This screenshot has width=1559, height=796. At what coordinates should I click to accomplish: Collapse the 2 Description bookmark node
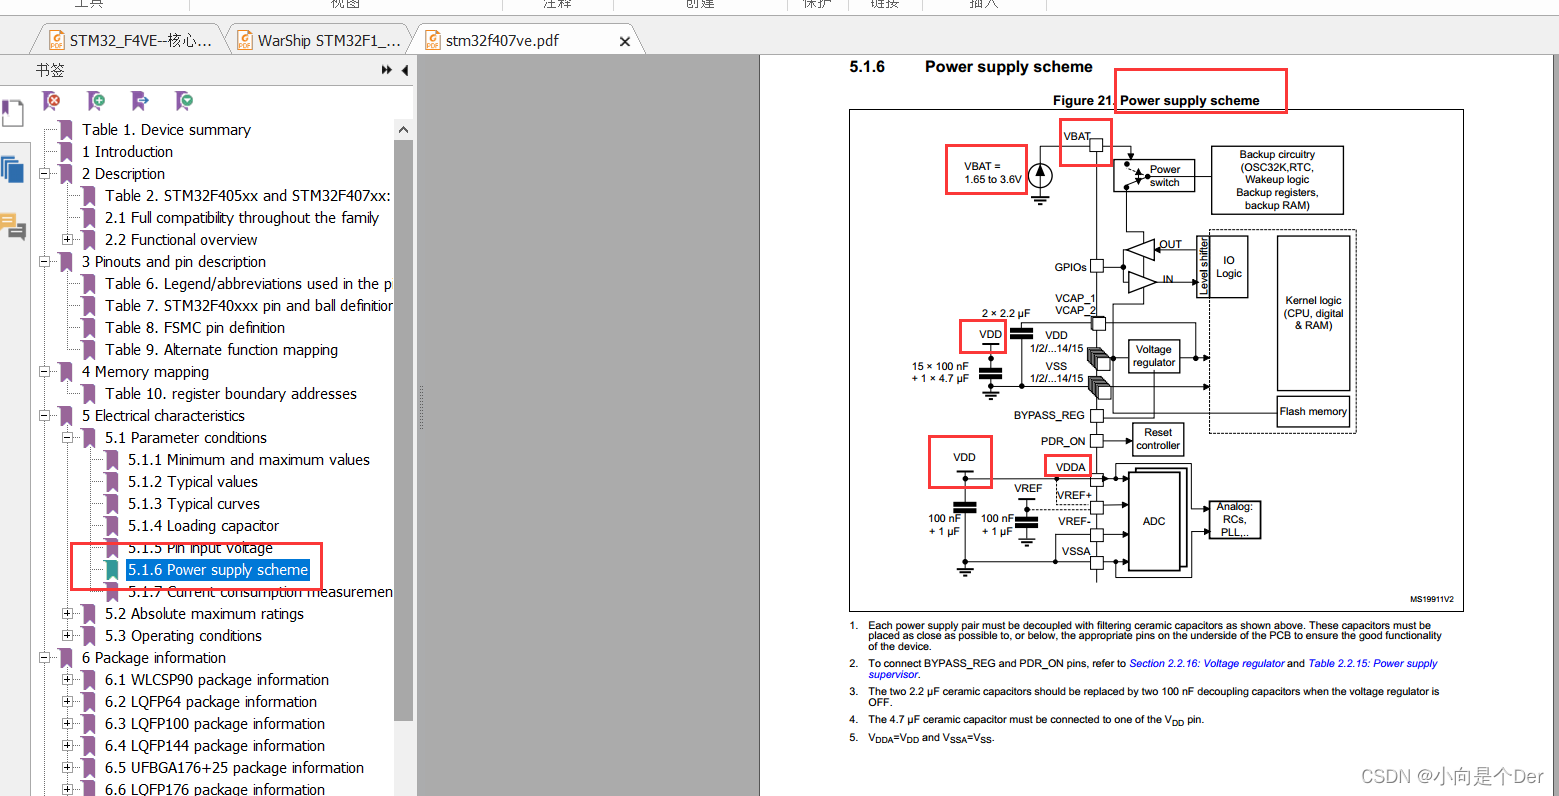click(44, 174)
